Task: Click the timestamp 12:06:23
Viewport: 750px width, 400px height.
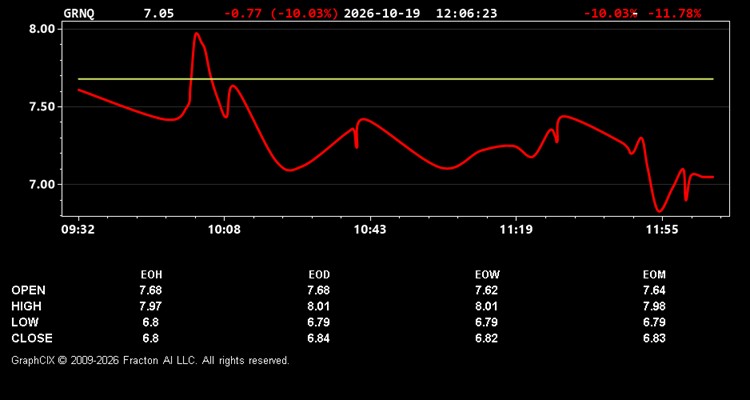Action: (x=466, y=13)
